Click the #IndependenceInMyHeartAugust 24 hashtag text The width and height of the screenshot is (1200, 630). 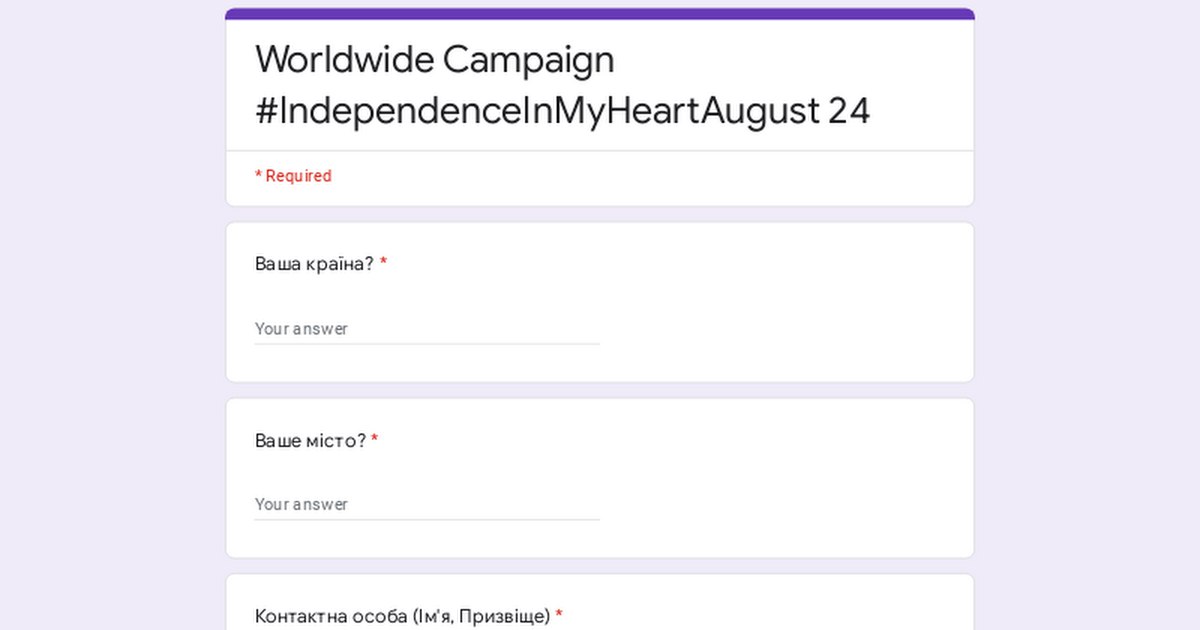[562, 112]
